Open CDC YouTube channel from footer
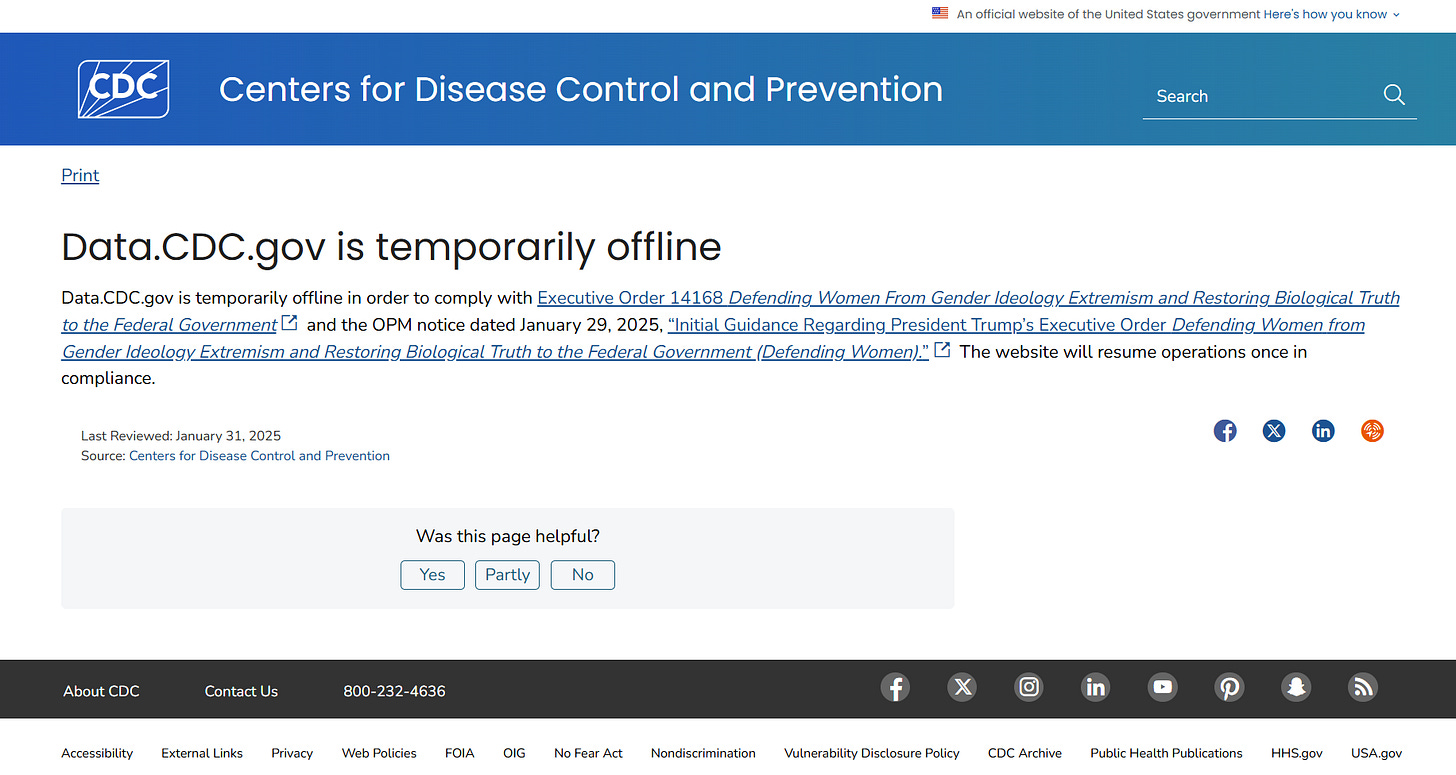The image size is (1456, 775). [1162, 687]
